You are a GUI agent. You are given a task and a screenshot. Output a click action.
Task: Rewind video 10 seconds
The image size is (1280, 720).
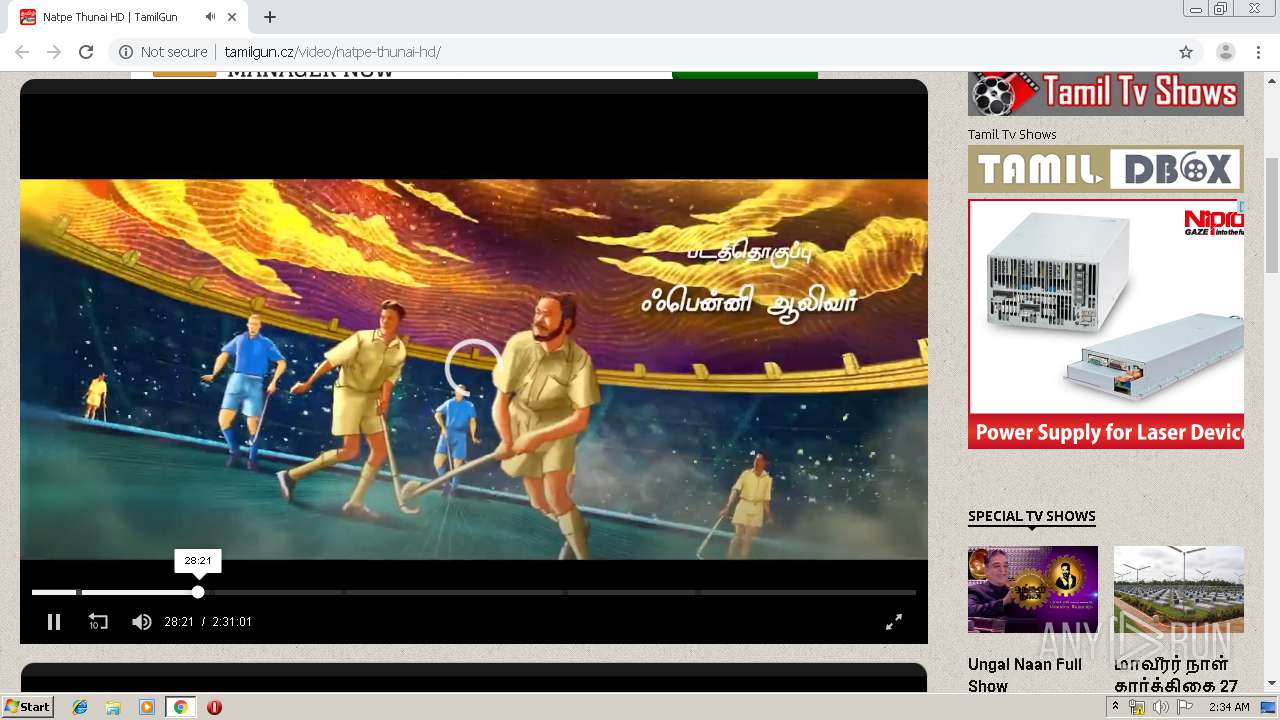(97, 622)
